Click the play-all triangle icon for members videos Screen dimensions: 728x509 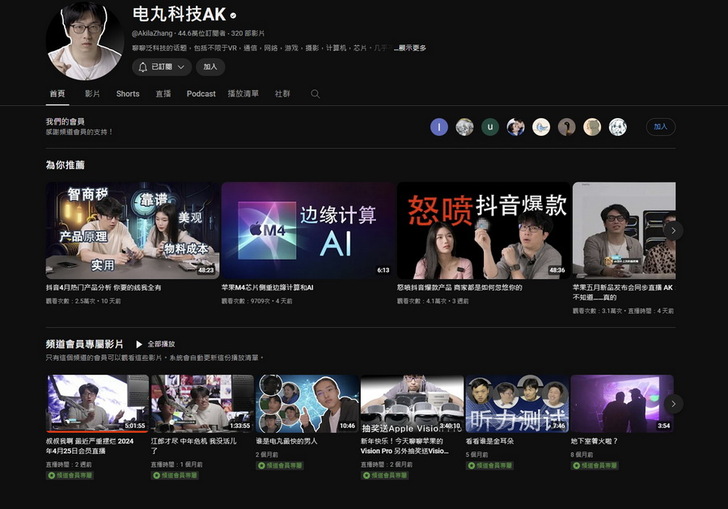(139, 344)
